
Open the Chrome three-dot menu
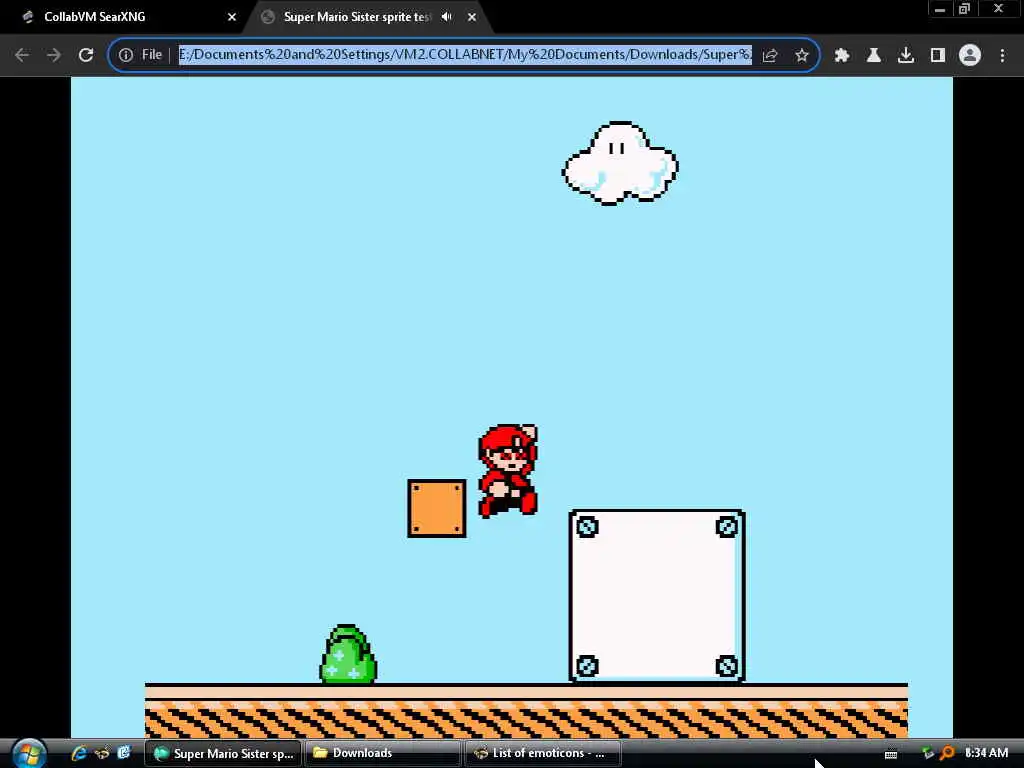(x=1002, y=56)
